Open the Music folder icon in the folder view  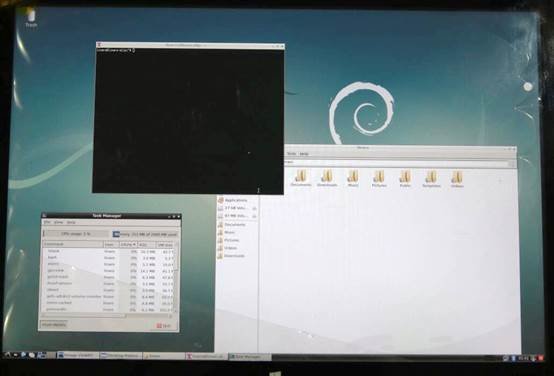pos(353,178)
